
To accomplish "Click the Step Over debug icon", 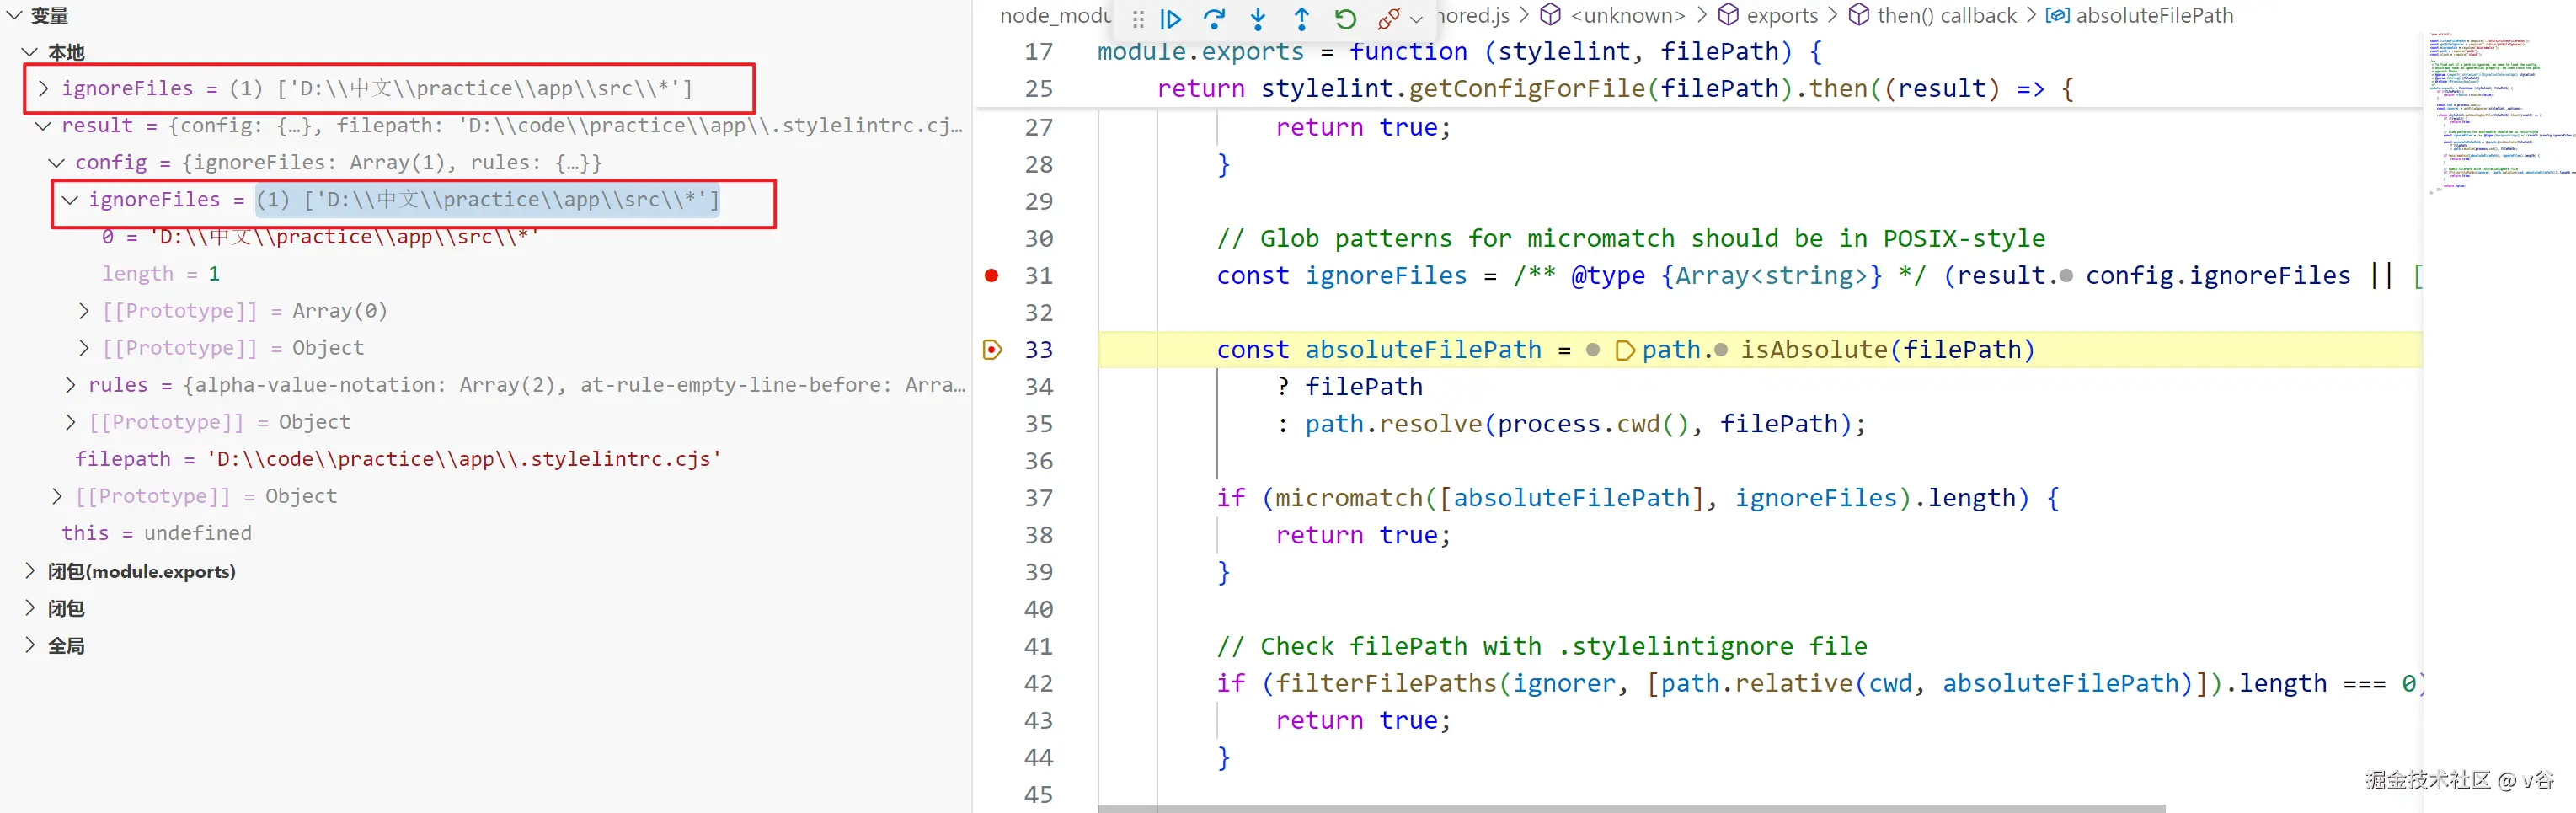I will pyautogui.click(x=1214, y=19).
